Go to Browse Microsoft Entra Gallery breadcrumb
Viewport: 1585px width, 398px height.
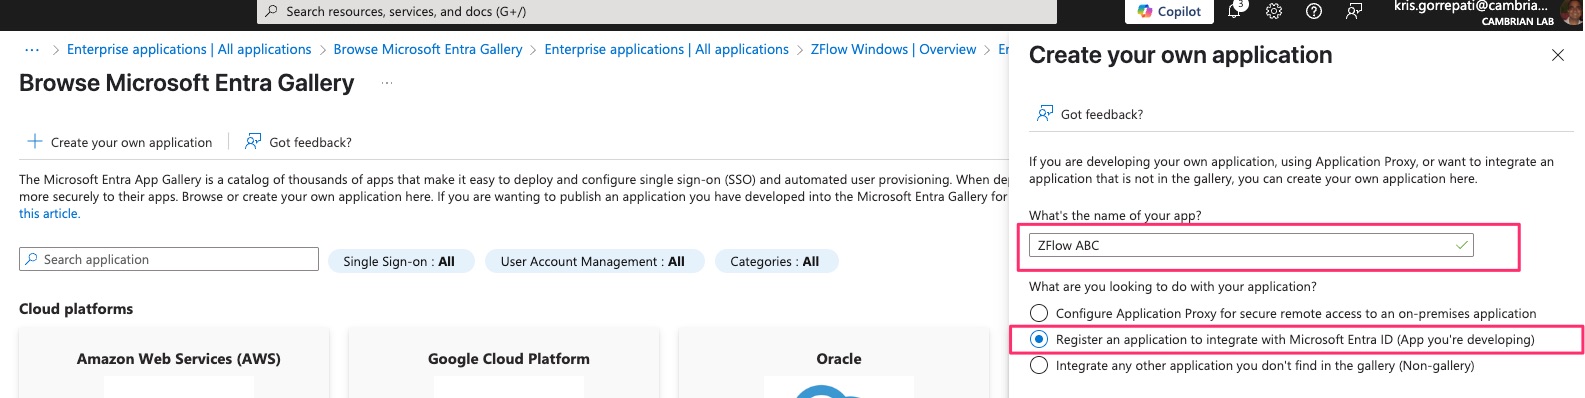coord(428,49)
